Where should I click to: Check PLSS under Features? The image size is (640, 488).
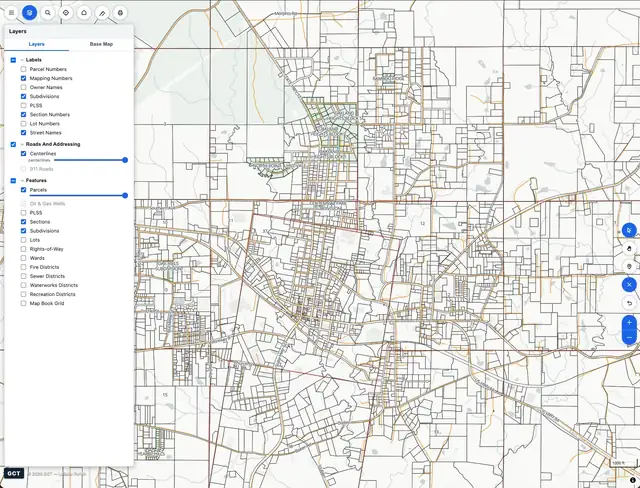pos(23,213)
